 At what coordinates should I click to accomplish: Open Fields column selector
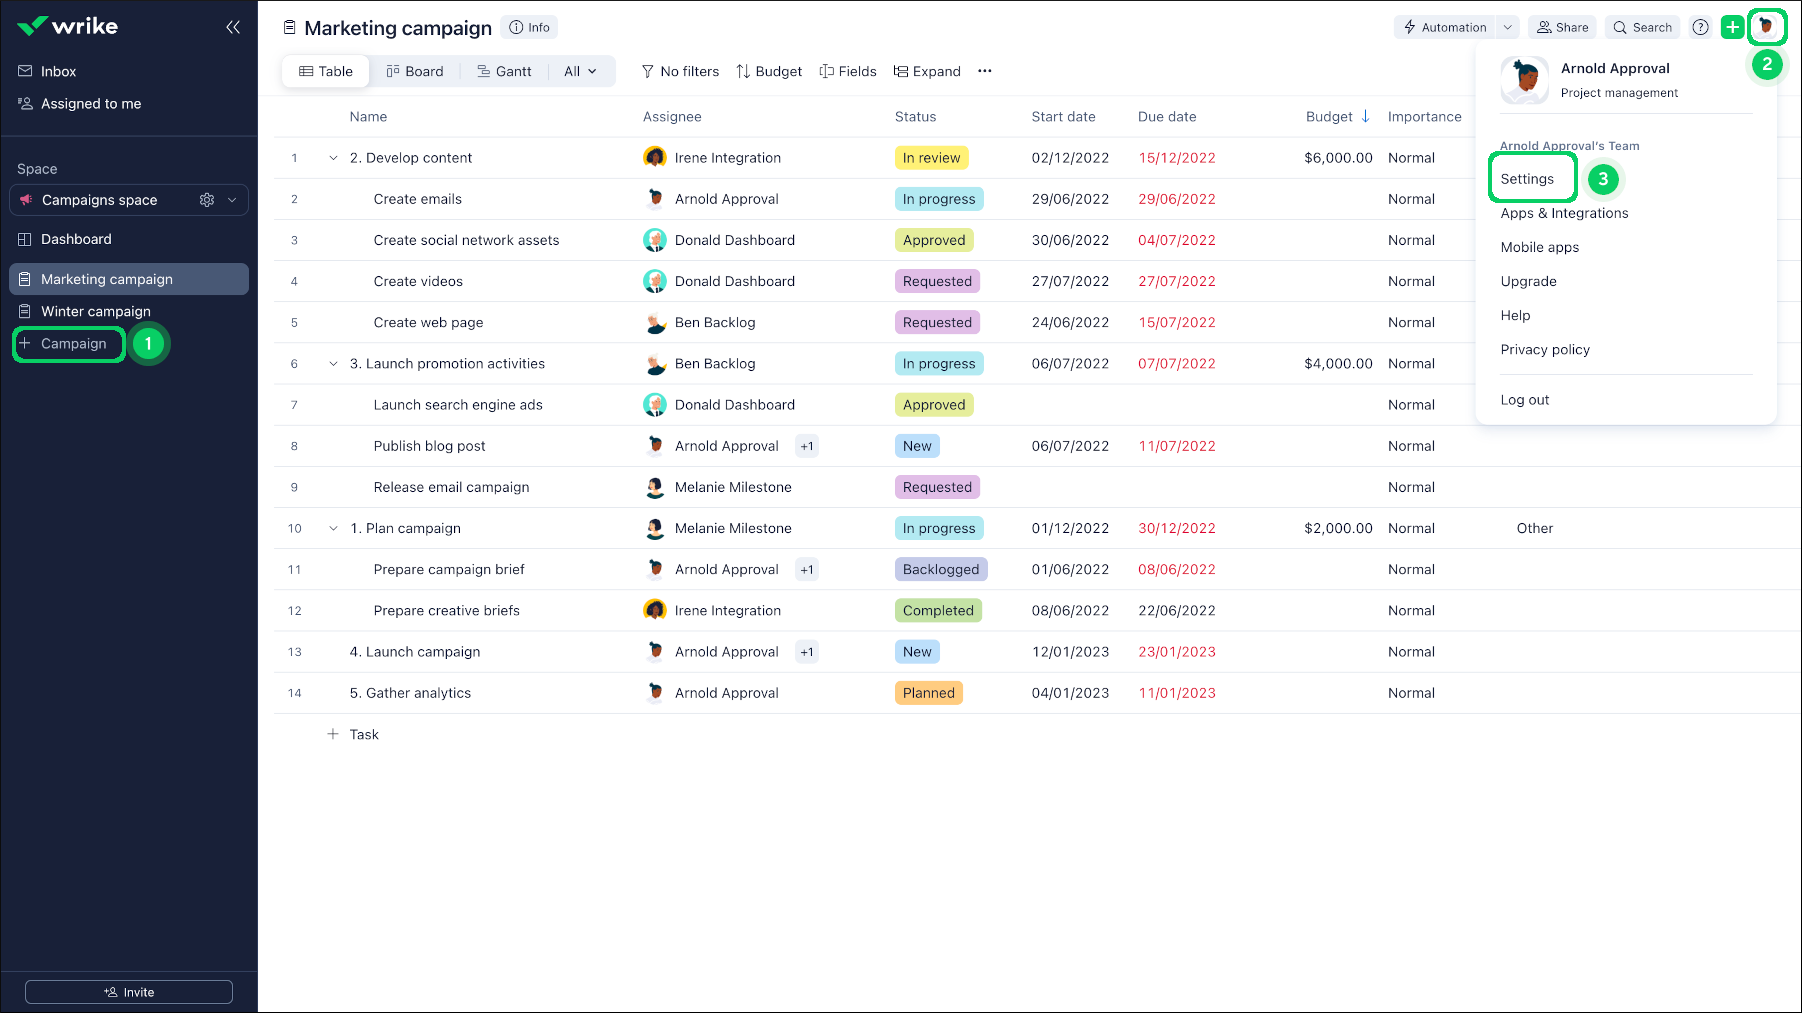(848, 71)
